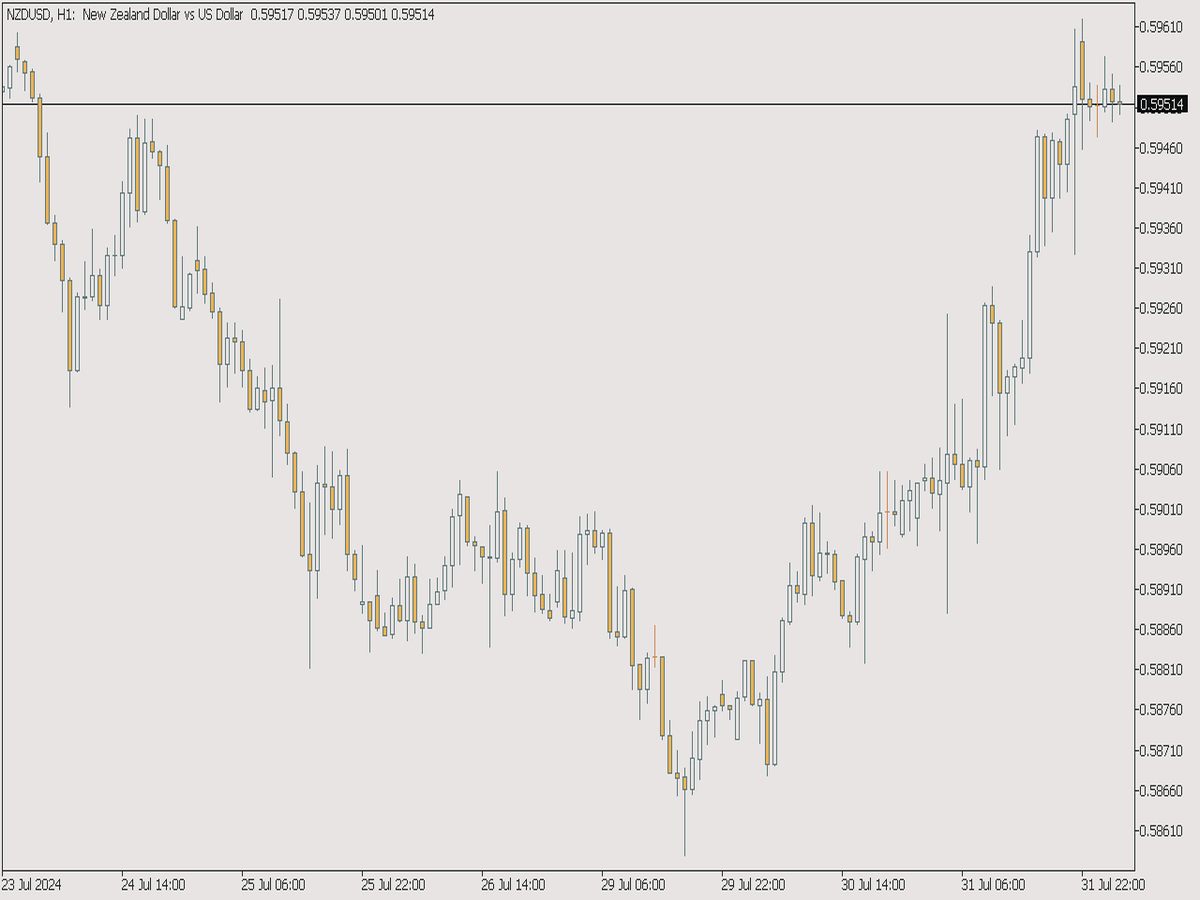
Task: Click the 31 Jul 22:00 time label
Action: coord(1113,885)
